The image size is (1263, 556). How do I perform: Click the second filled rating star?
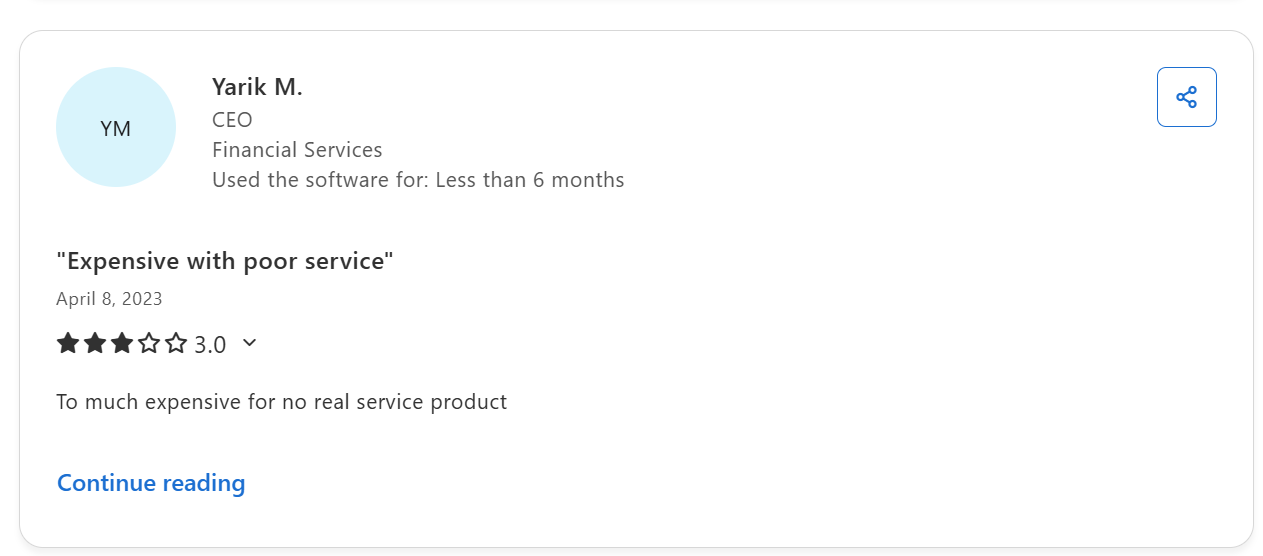tap(95, 344)
